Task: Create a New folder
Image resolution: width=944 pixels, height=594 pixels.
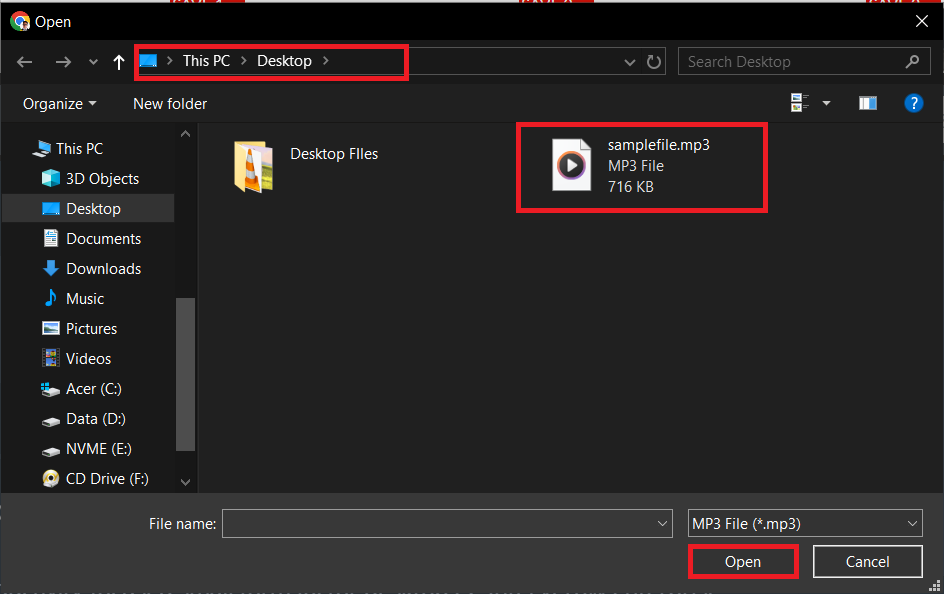Action: [x=169, y=103]
